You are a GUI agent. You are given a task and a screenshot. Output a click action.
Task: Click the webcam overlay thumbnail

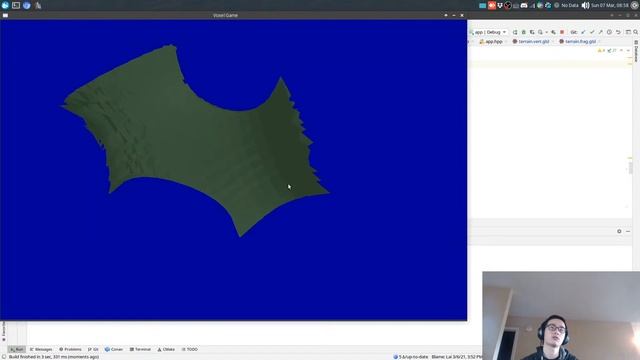tap(561, 316)
